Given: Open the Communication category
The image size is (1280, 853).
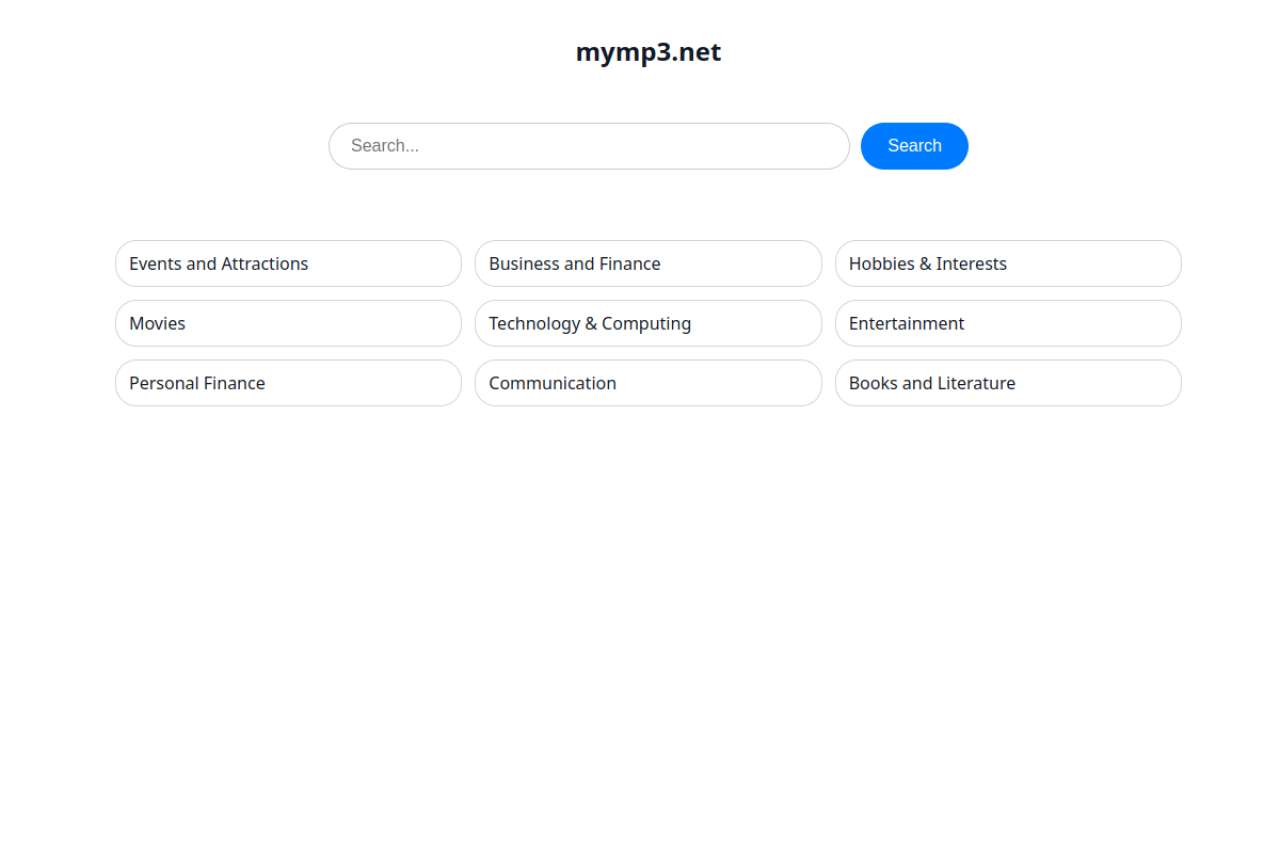Looking at the screenshot, I should 648,383.
